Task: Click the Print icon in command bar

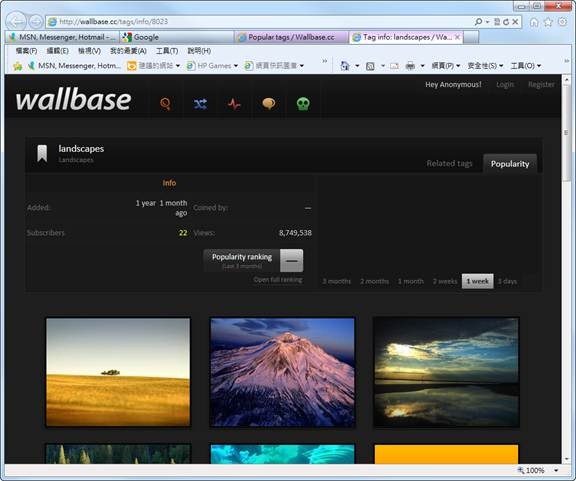Action: [x=410, y=66]
